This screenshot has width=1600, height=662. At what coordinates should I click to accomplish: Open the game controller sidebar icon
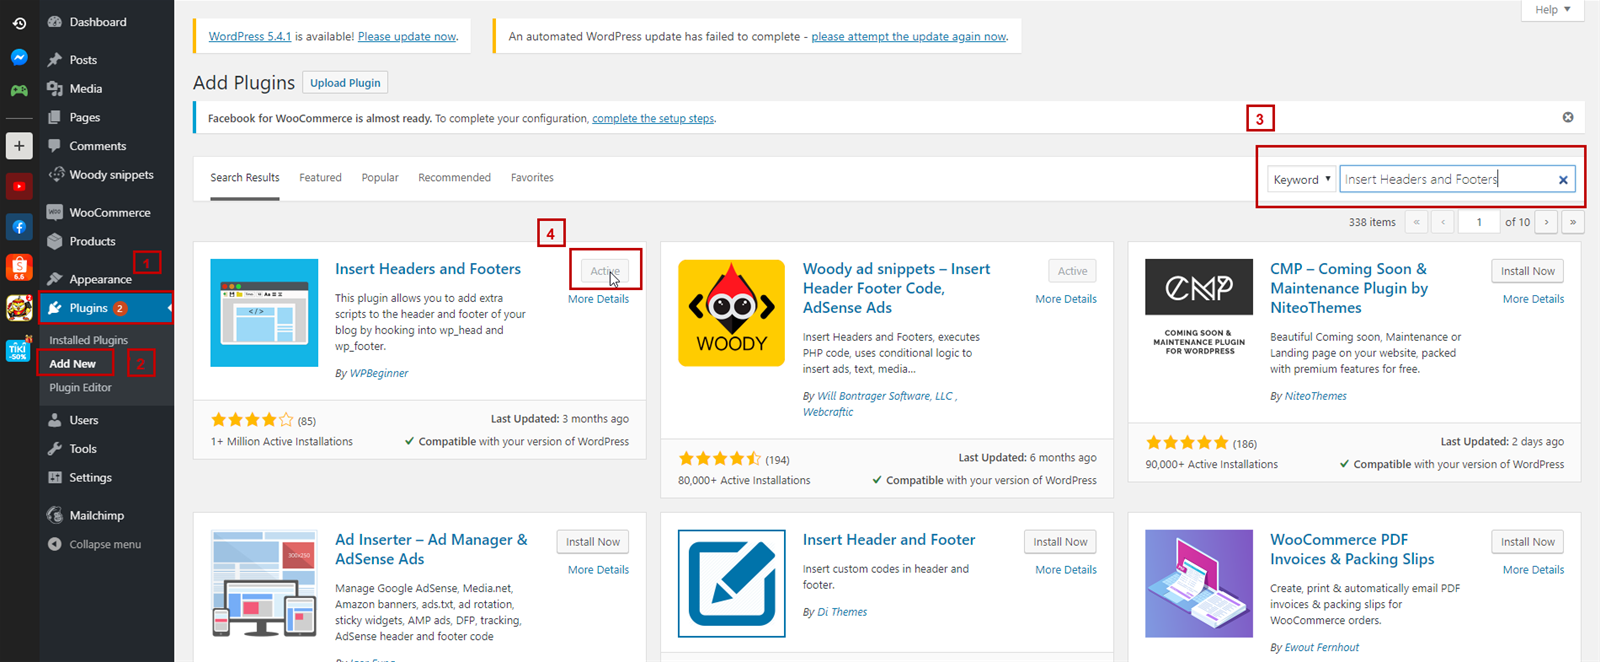tap(19, 90)
